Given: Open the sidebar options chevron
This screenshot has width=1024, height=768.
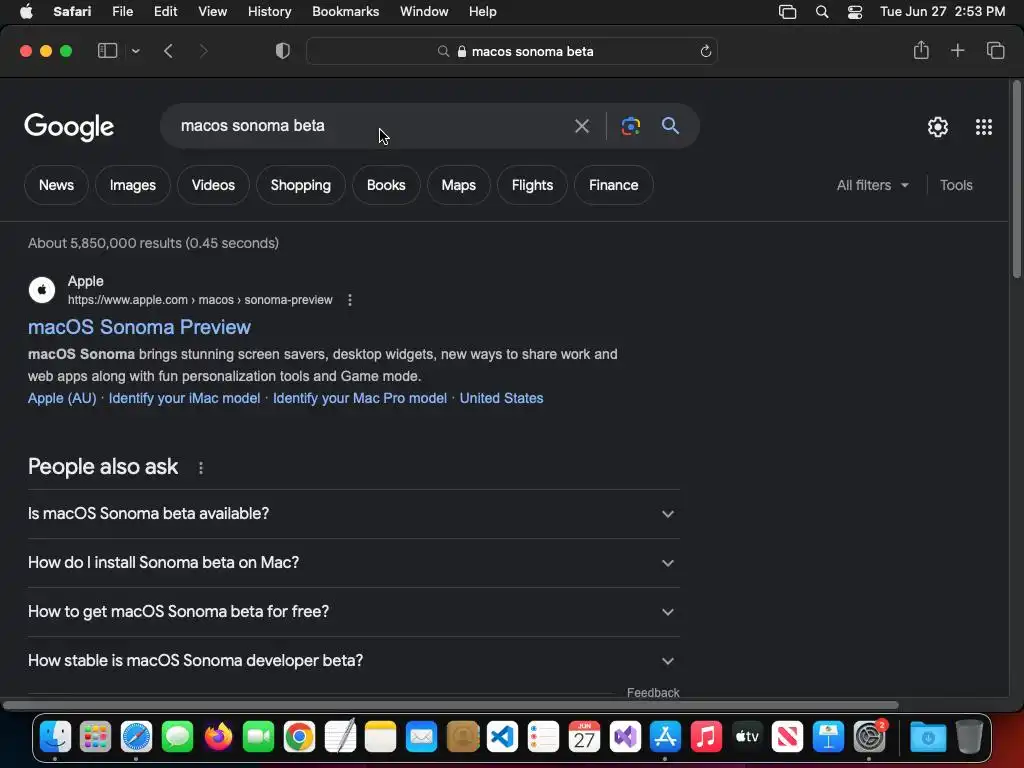Looking at the screenshot, I should pyautogui.click(x=135, y=51).
